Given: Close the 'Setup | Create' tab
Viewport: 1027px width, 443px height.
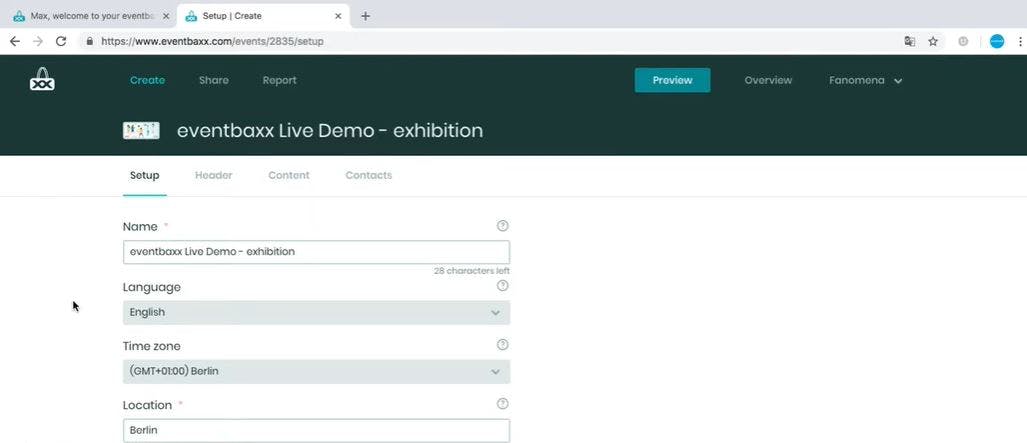Looking at the screenshot, I should (338, 16).
